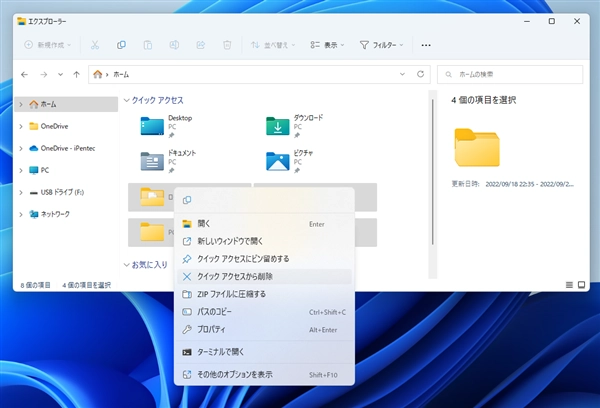Select PC in the navigation pane
The height and width of the screenshot is (408, 600).
[x=66, y=170]
